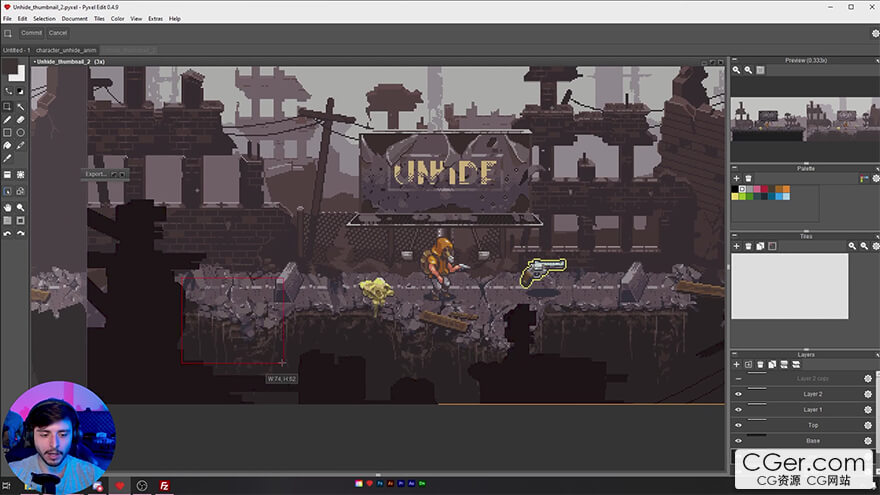Screen dimensions: 880x495
Task: Hide the Top layer
Action: coord(738,425)
